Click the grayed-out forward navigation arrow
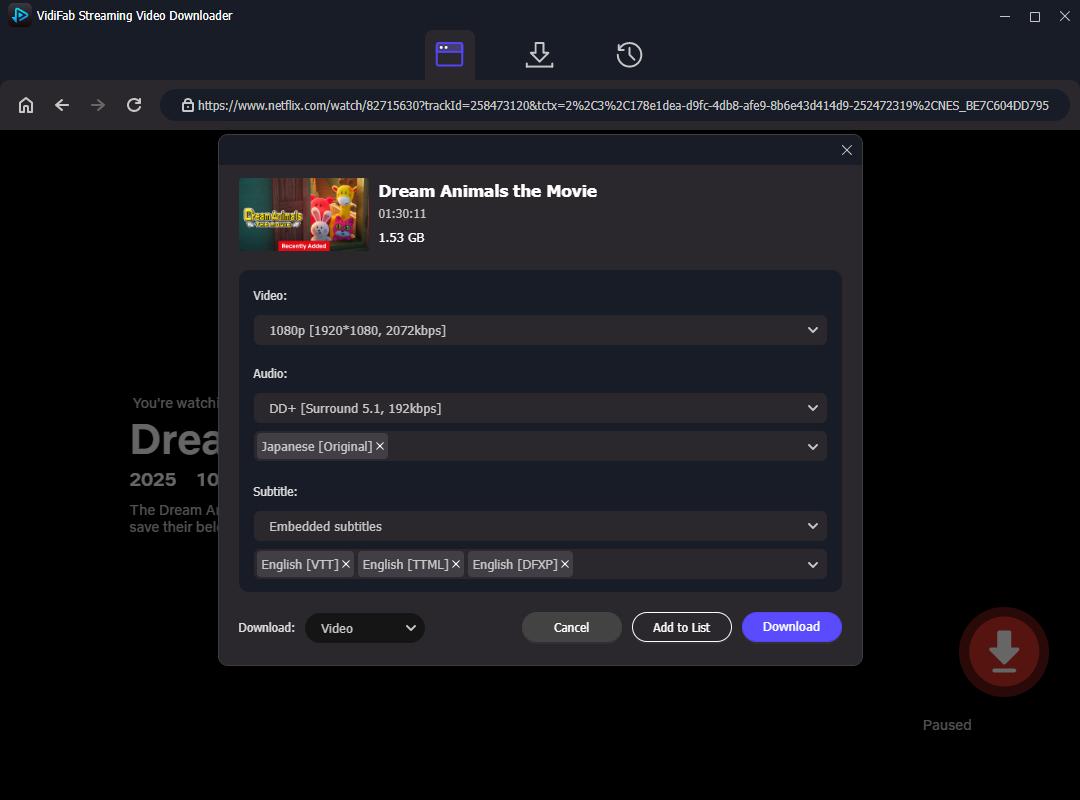The image size is (1080, 800). coord(97,104)
